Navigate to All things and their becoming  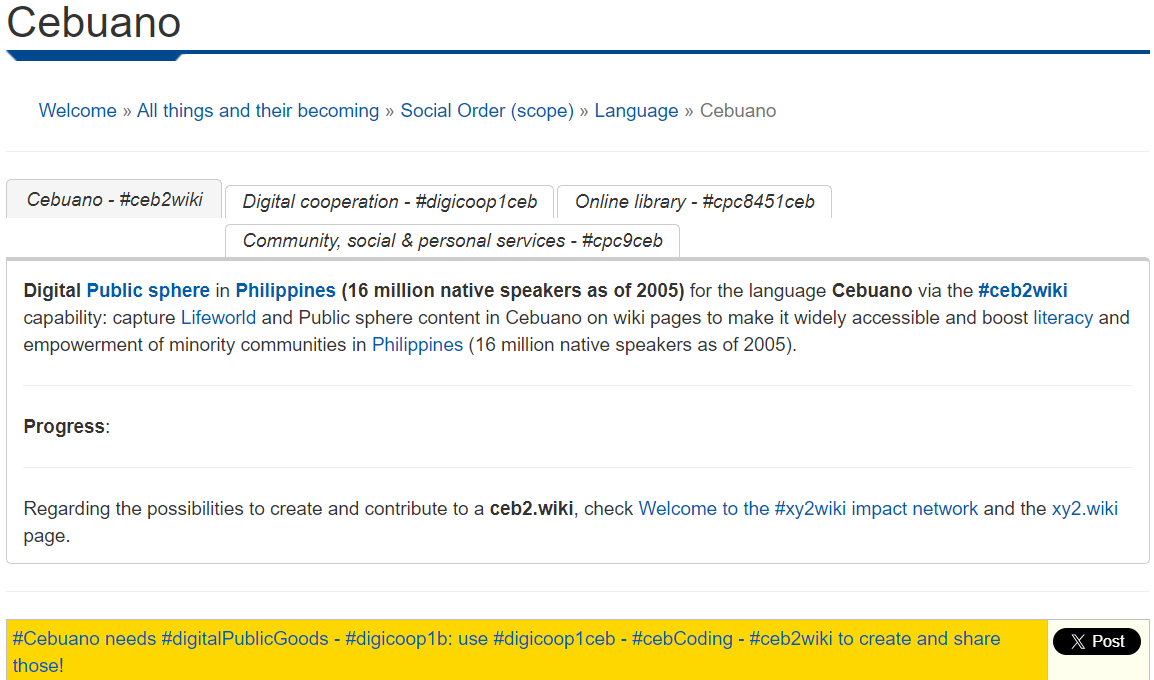[258, 110]
